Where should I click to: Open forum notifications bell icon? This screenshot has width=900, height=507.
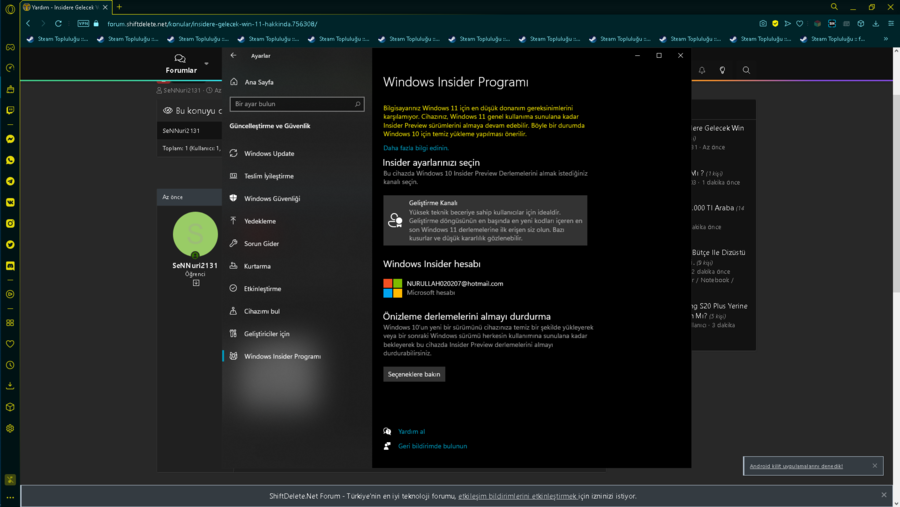tap(702, 71)
